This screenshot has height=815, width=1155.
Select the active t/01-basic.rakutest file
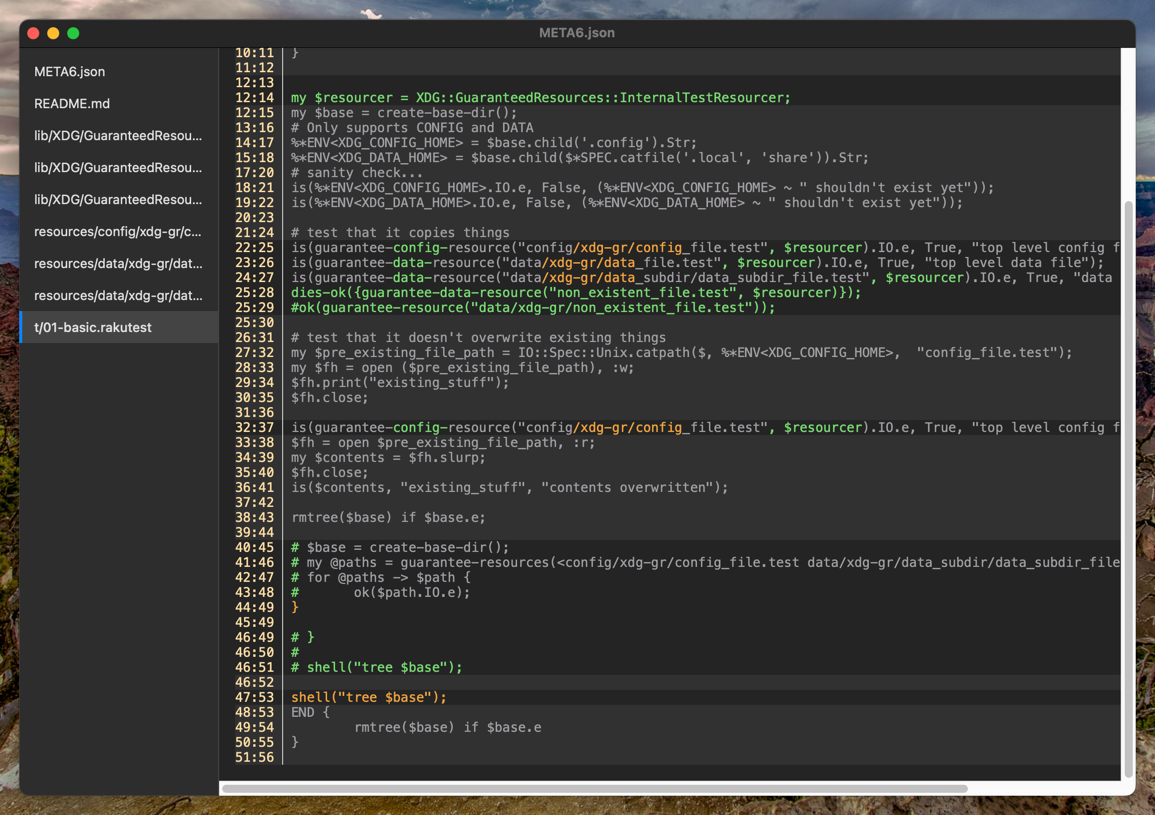pyautogui.click(x=95, y=327)
